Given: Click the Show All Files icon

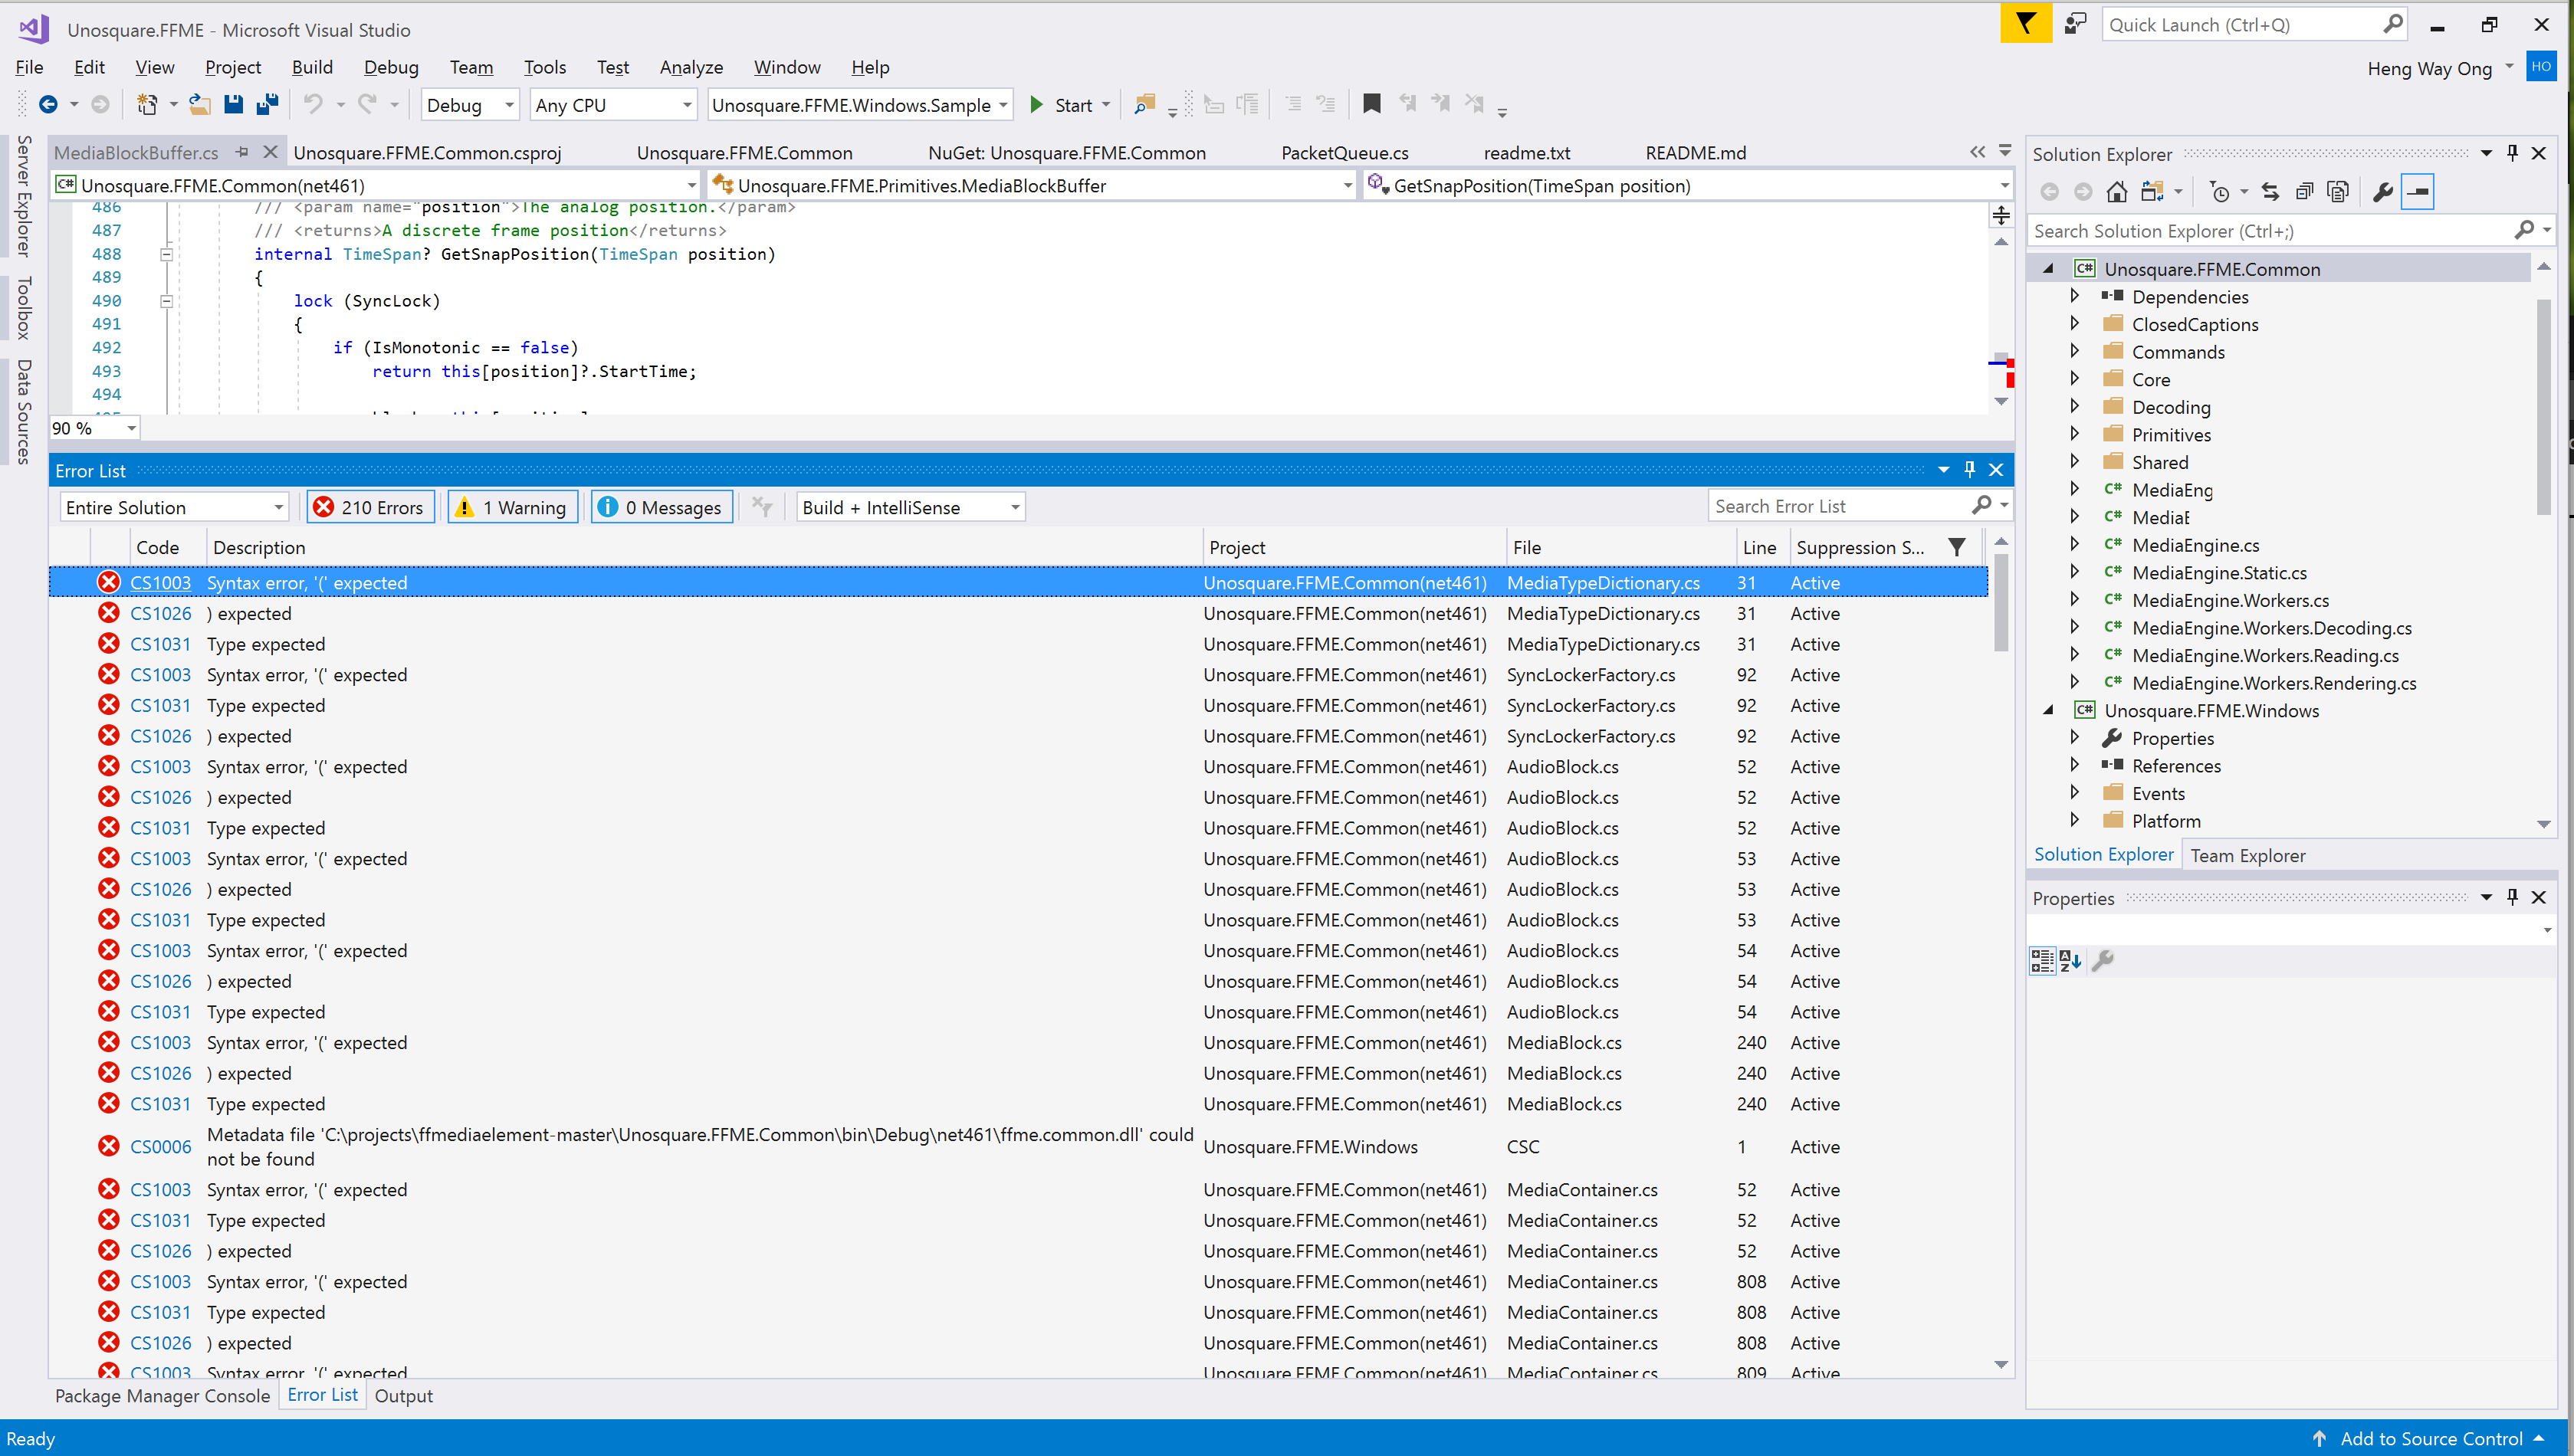Looking at the screenshot, I should click(x=2338, y=191).
